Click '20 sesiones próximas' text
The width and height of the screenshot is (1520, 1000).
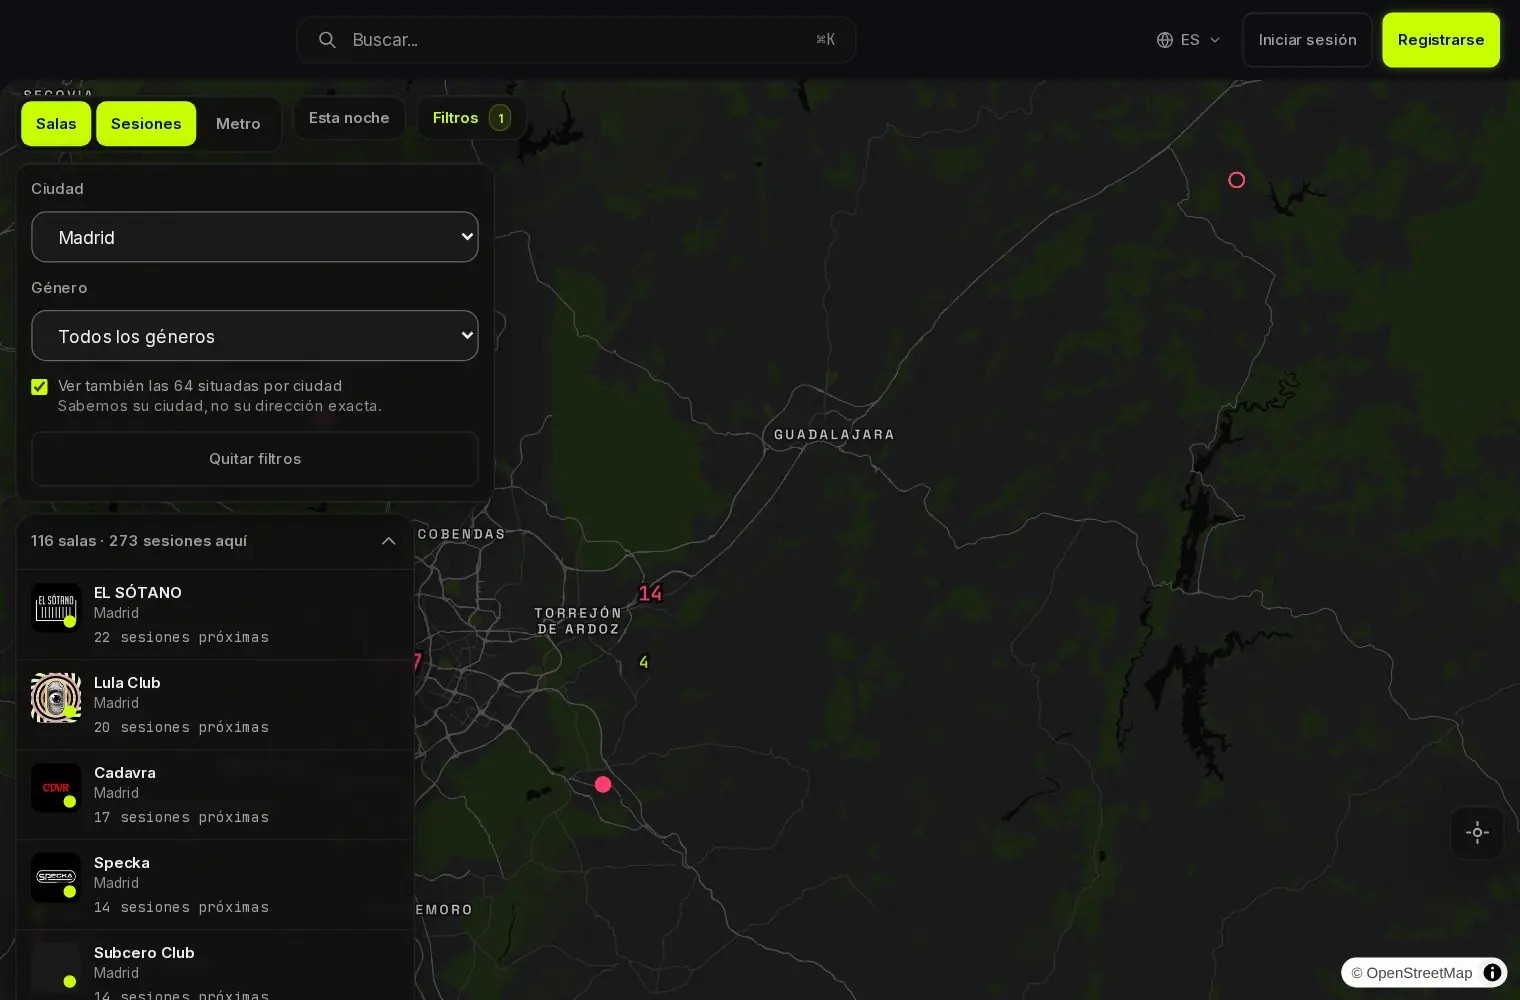tap(181, 727)
